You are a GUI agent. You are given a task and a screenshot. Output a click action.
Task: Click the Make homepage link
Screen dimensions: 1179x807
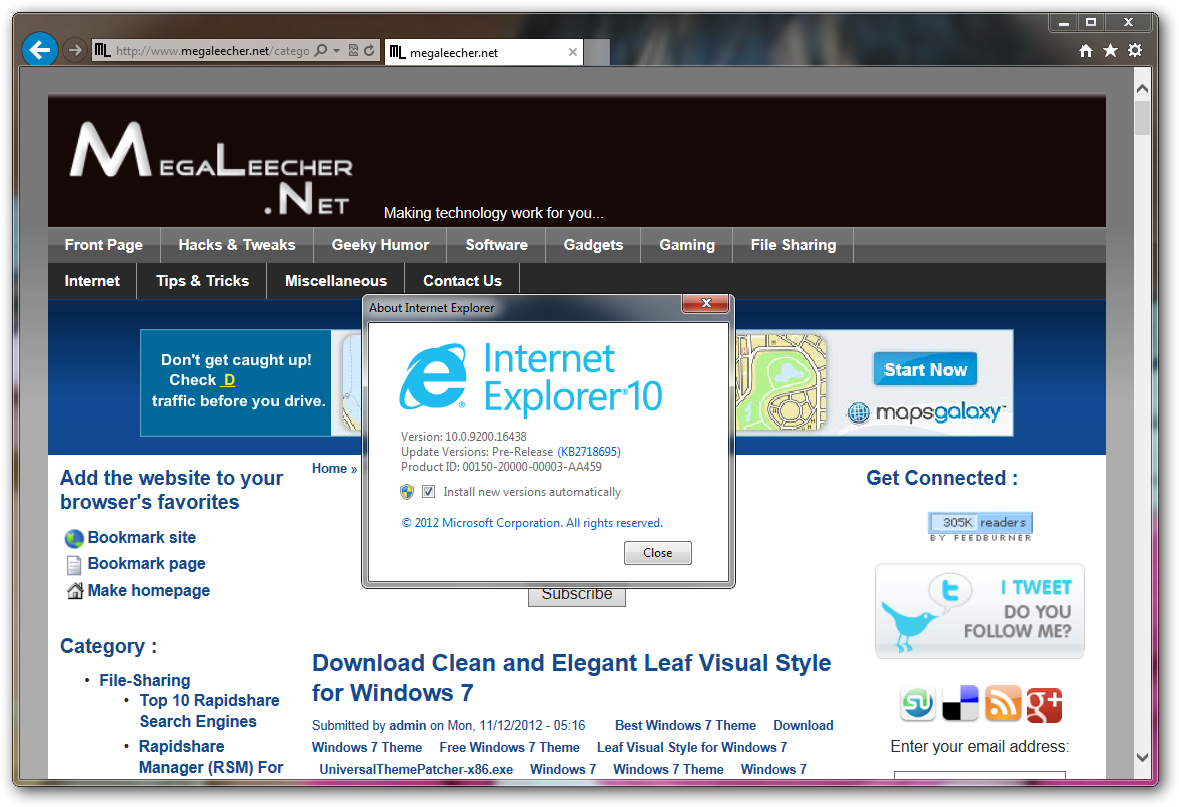tap(149, 591)
